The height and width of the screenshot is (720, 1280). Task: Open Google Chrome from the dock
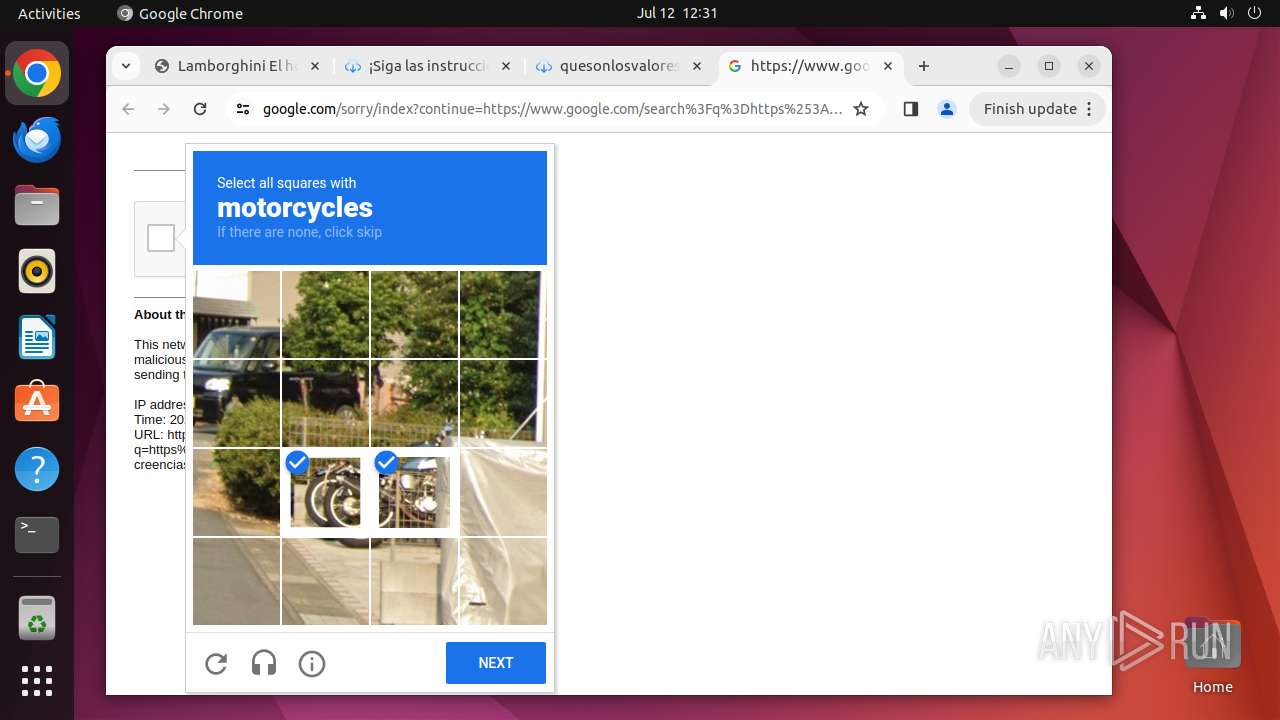click(x=37, y=74)
